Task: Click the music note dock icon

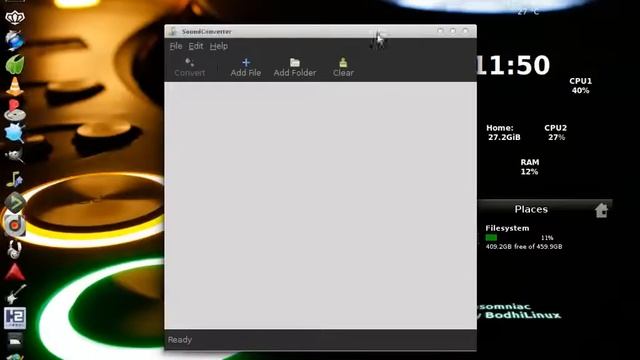Action: pyautogui.click(x=15, y=179)
